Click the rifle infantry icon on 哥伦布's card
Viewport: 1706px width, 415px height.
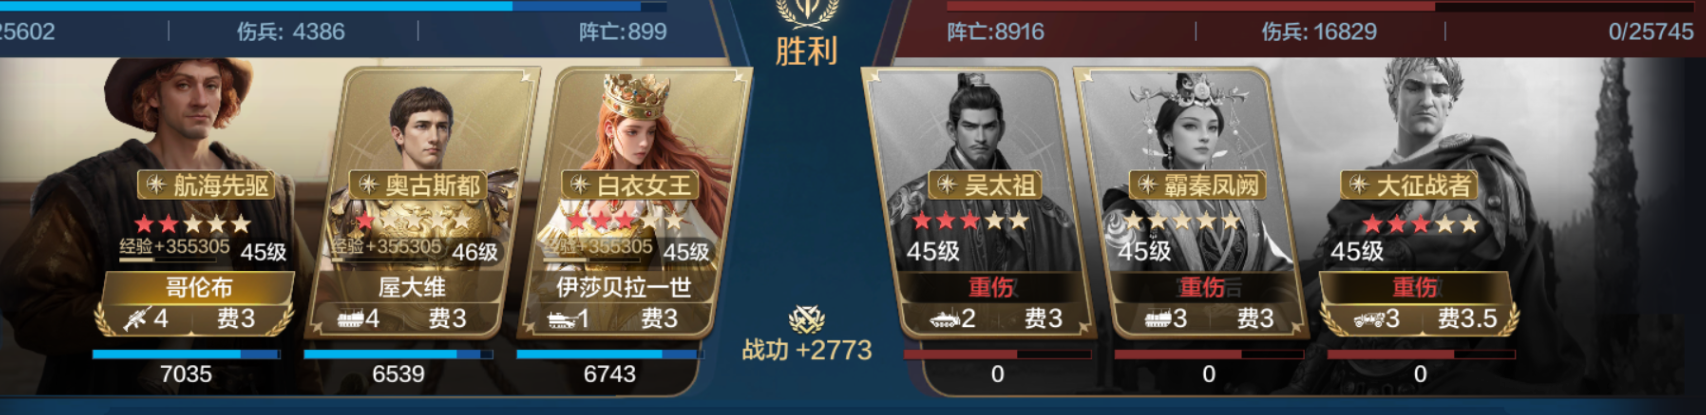(136, 319)
